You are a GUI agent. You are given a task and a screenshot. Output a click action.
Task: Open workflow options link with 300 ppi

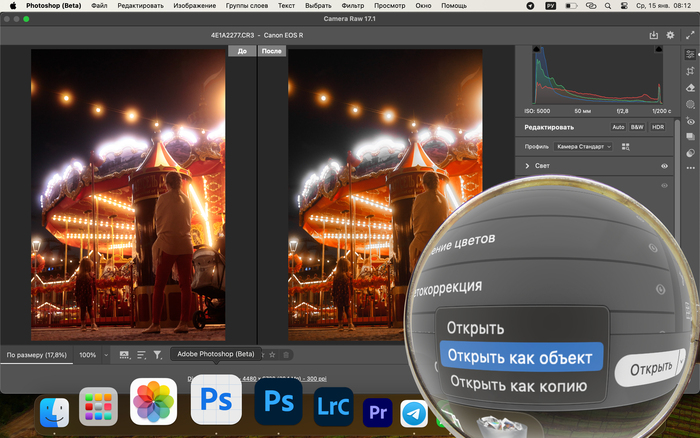click(x=257, y=379)
